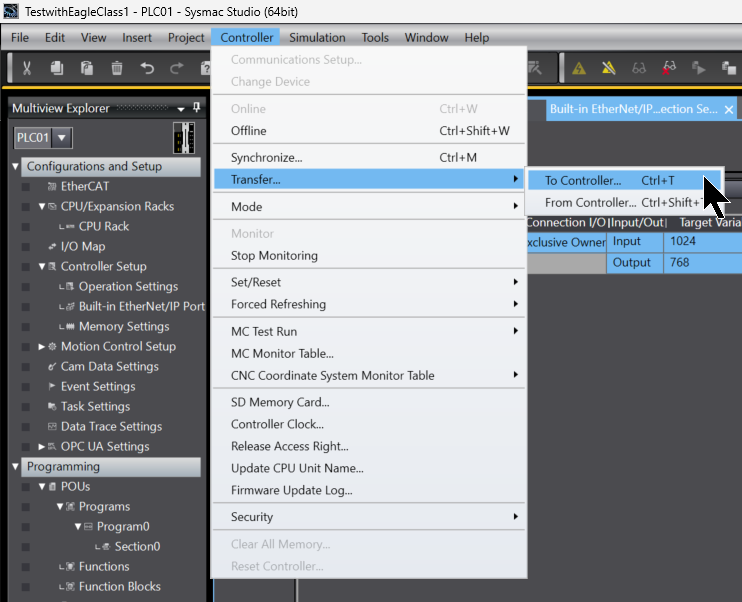Open Task Settings item

coord(95,407)
